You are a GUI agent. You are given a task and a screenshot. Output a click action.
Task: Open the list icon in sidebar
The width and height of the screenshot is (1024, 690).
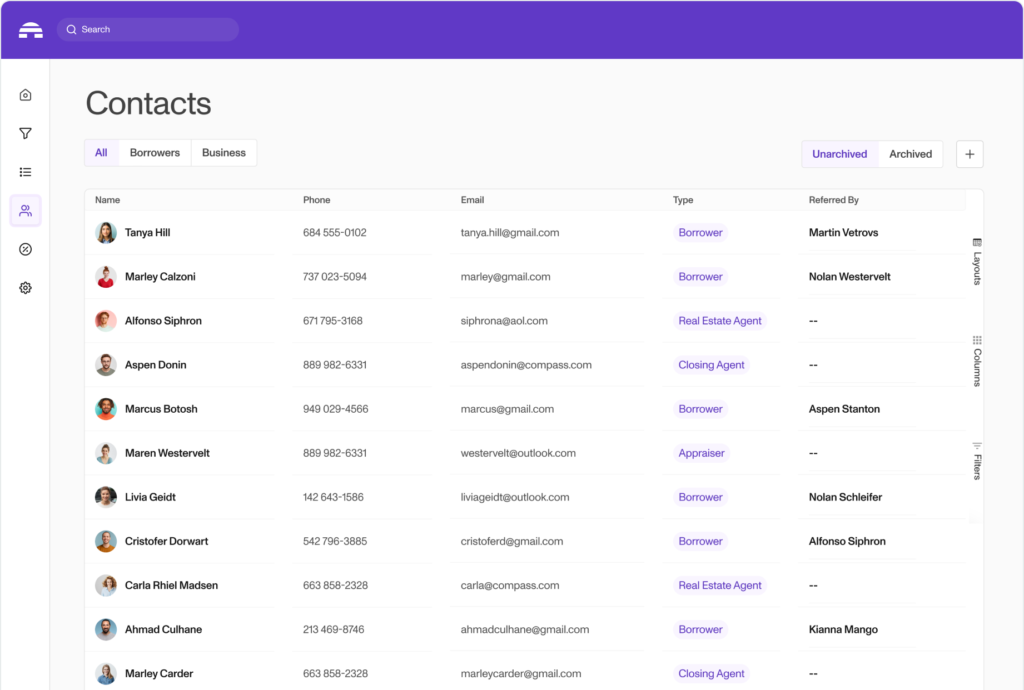coord(25,172)
